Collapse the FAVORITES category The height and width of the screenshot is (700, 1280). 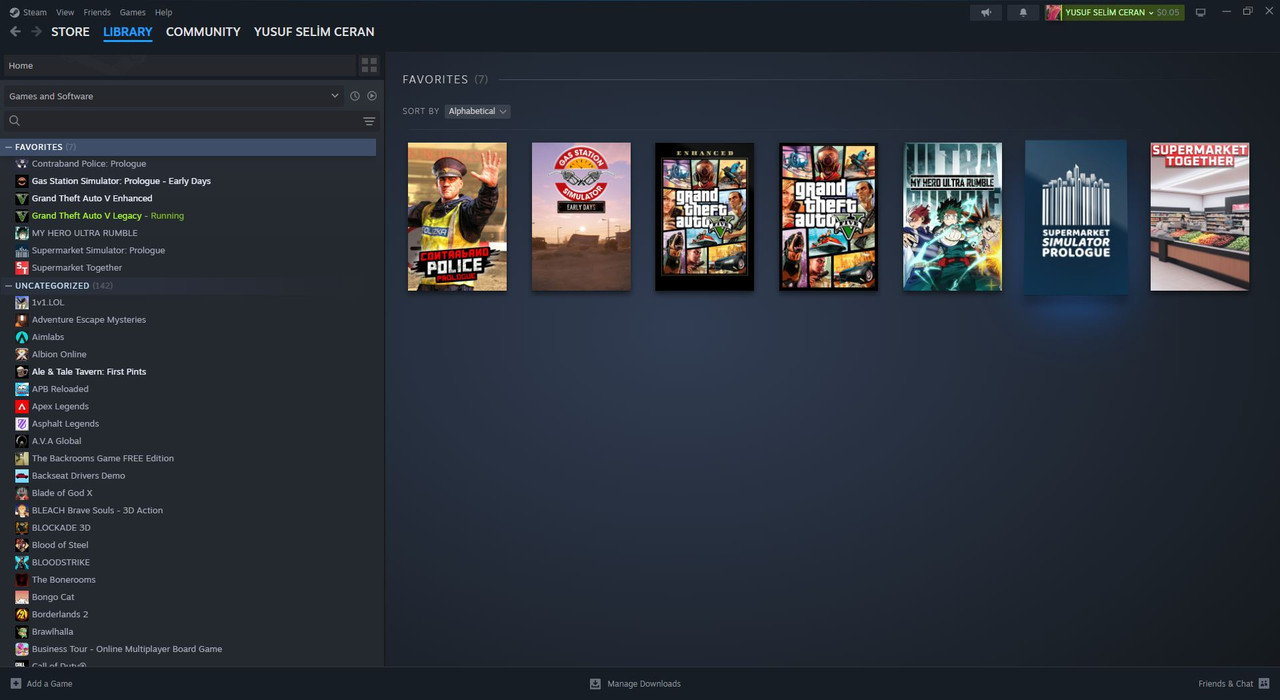[9, 147]
